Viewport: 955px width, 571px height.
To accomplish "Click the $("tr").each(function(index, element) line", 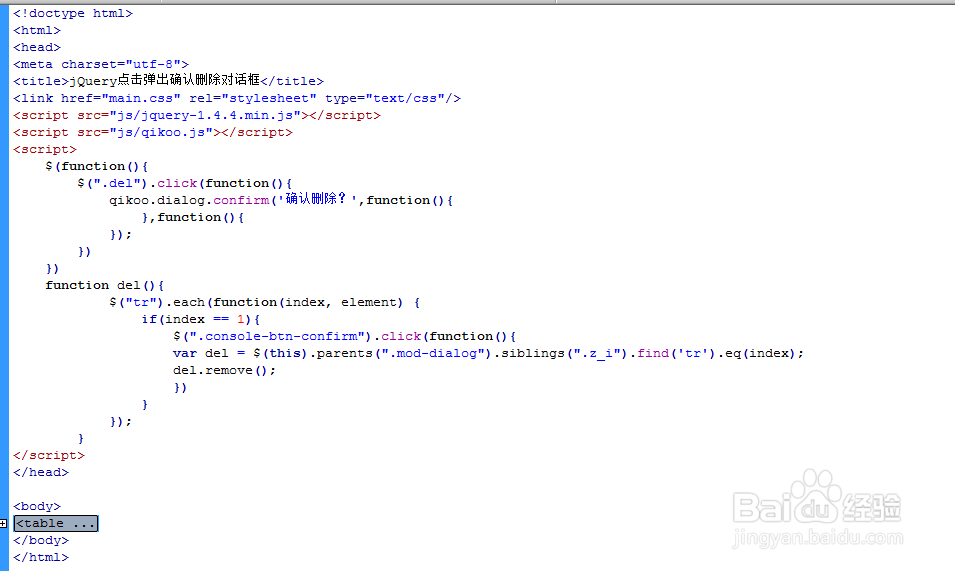I will pos(264,303).
